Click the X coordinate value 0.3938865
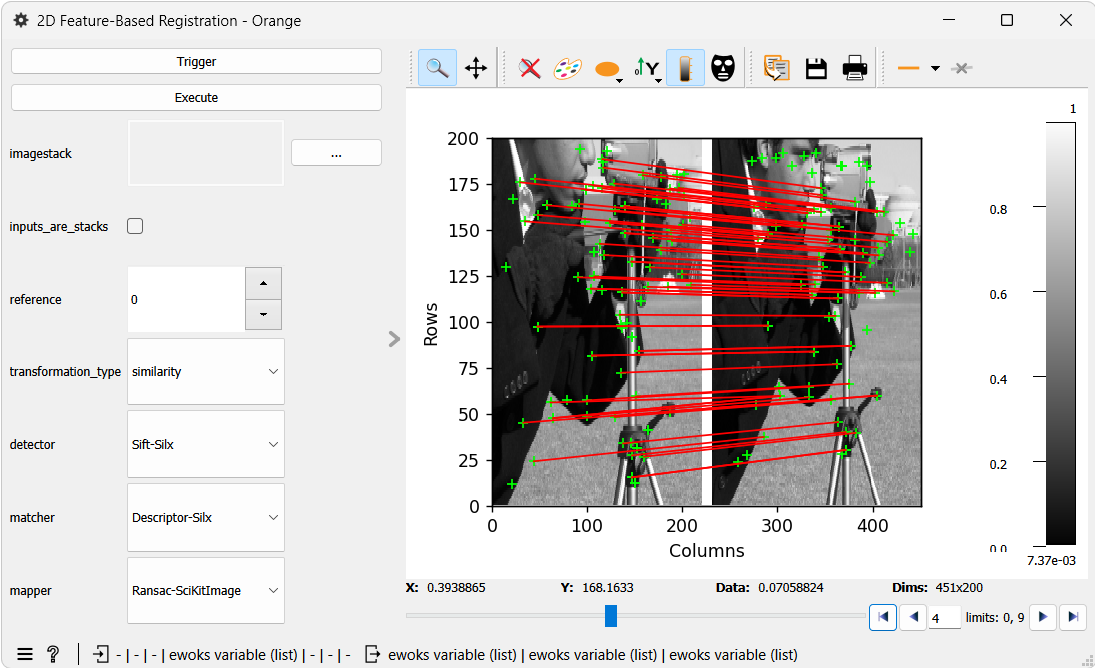Viewport: 1095px width, 668px height. [456, 588]
